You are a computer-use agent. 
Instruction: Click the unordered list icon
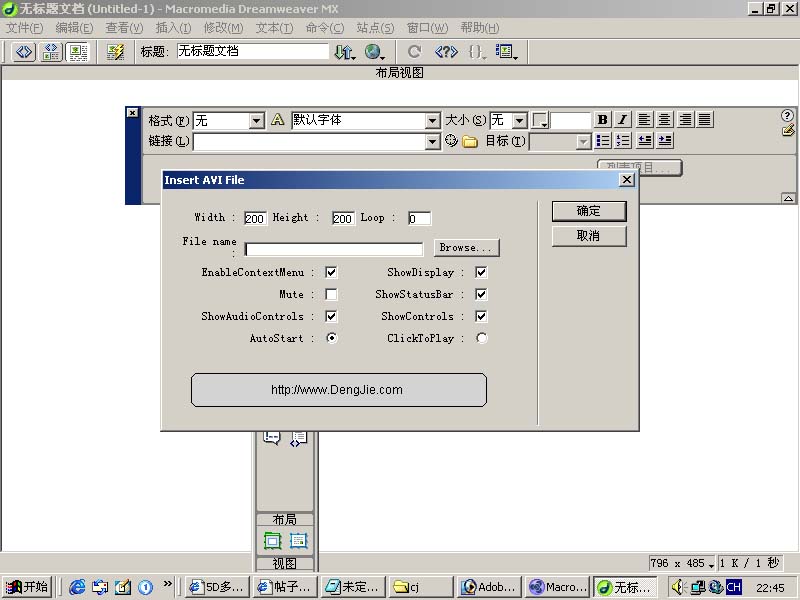point(603,140)
